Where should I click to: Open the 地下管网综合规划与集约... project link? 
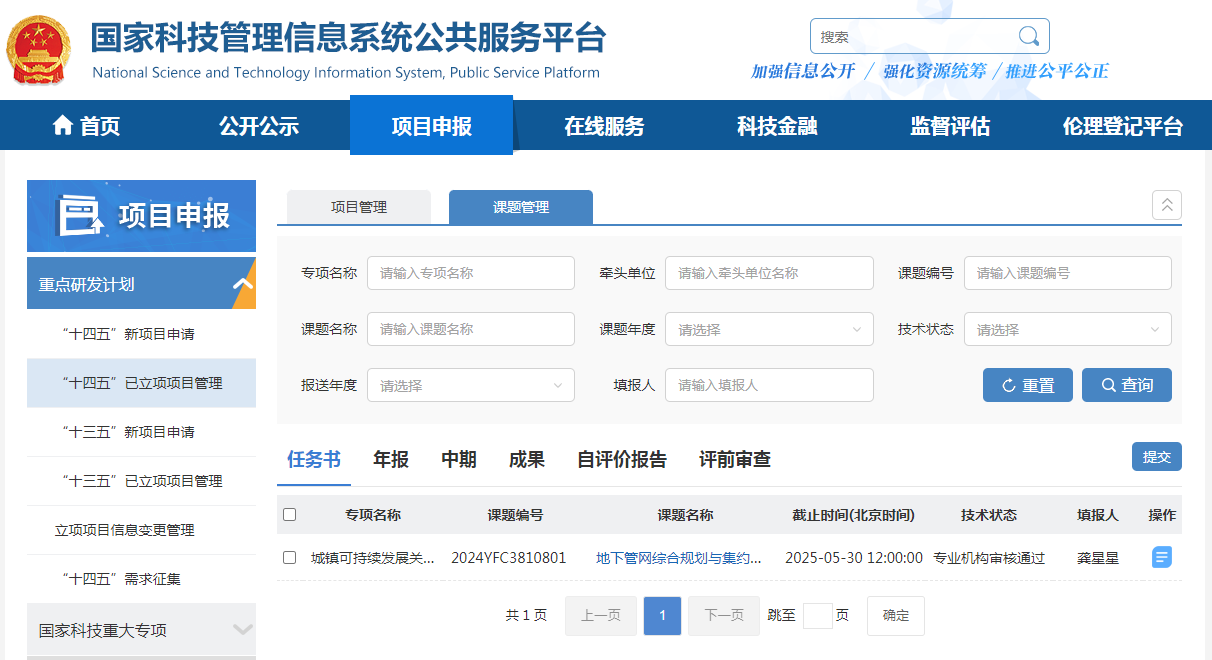click(679, 558)
